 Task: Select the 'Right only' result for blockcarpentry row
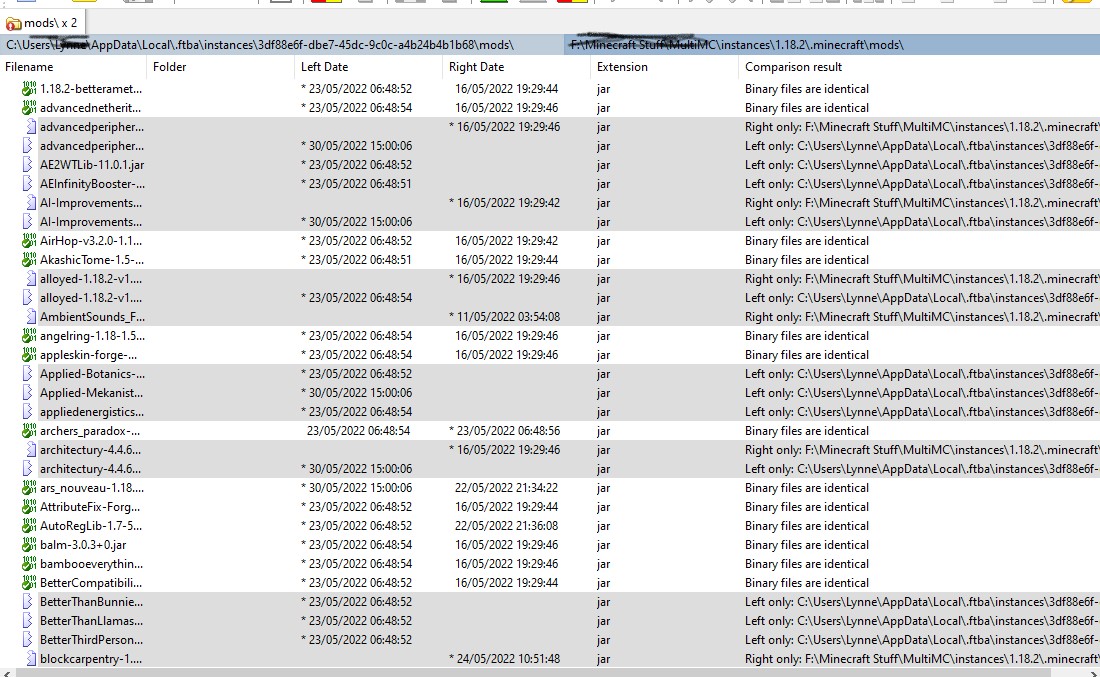pos(923,658)
